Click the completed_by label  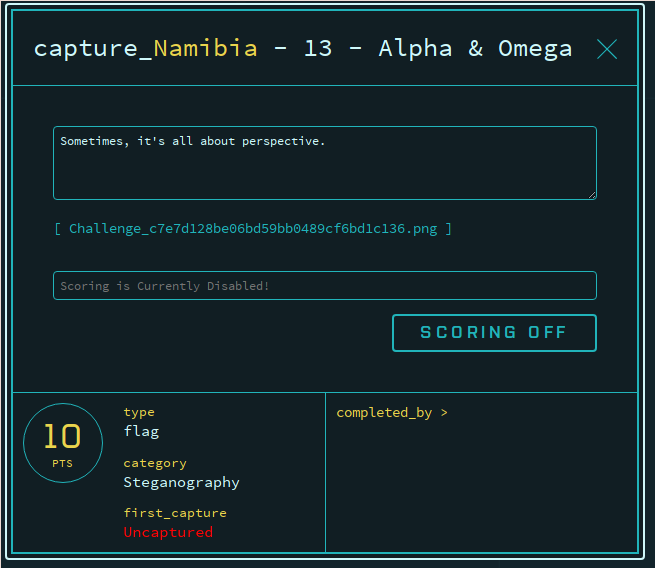[x=384, y=413]
